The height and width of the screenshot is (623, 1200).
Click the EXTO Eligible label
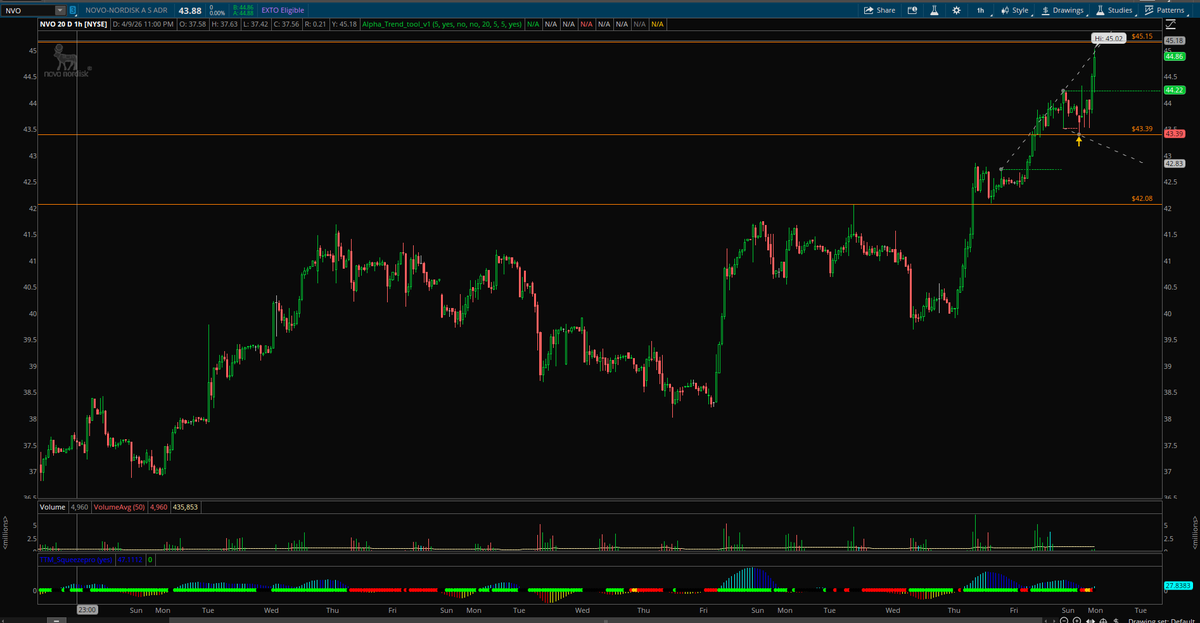click(x=283, y=10)
